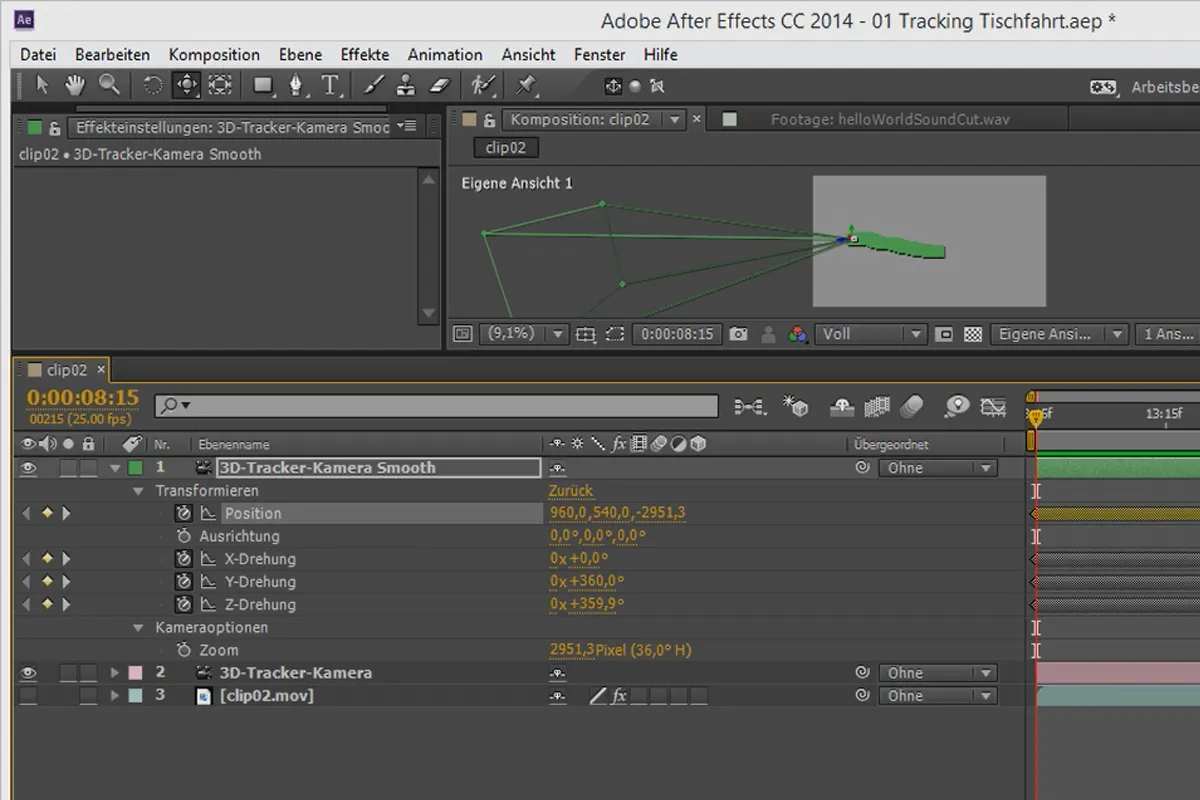Open the Ebene menu
Viewport: 1200px width, 800px height.
click(300, 55)
